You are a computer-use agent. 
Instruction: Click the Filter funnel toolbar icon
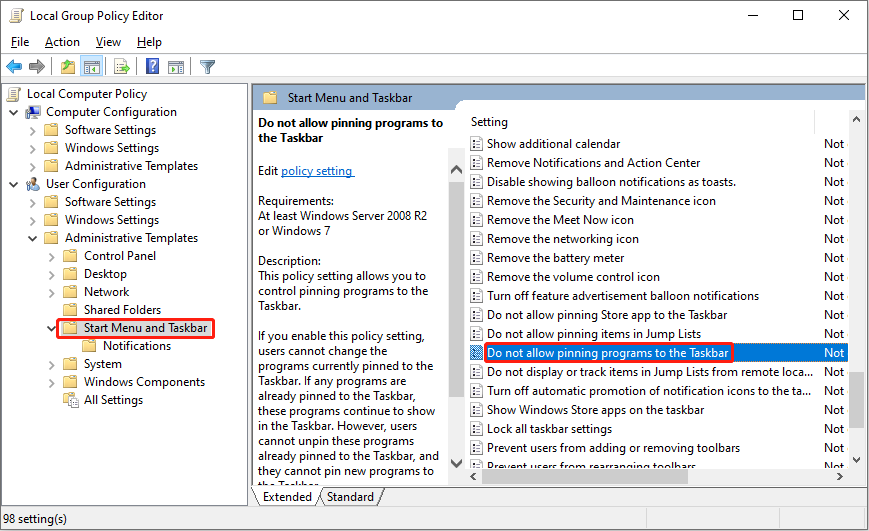(207, 67)
